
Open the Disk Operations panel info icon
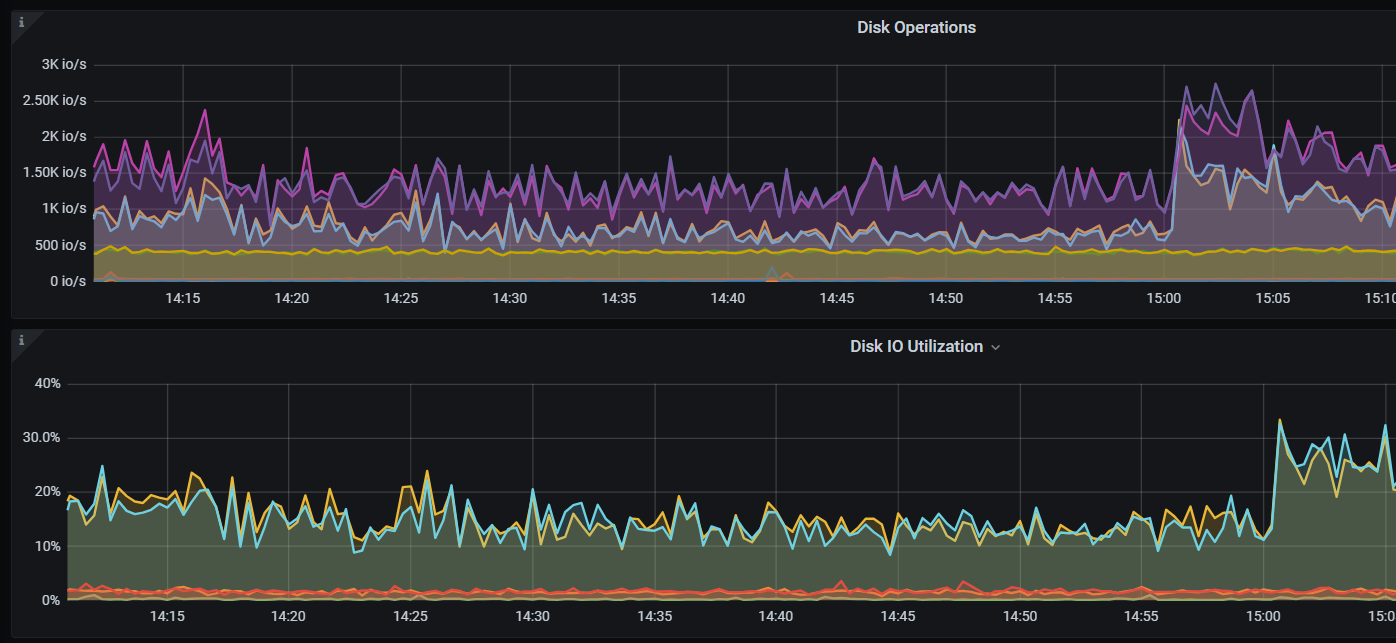[x=21, y=22]
